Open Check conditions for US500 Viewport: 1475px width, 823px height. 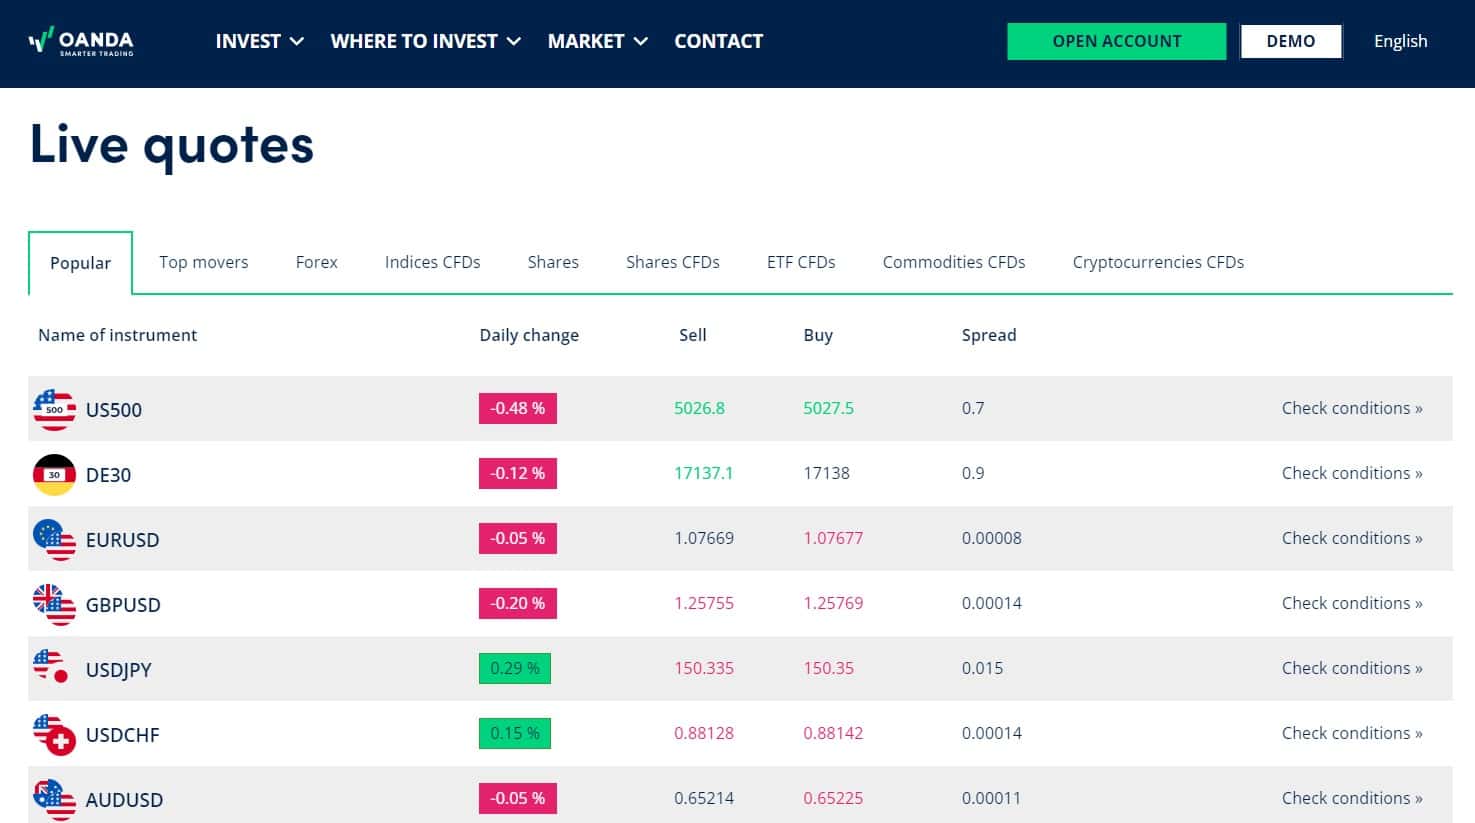pos(1351,408)
